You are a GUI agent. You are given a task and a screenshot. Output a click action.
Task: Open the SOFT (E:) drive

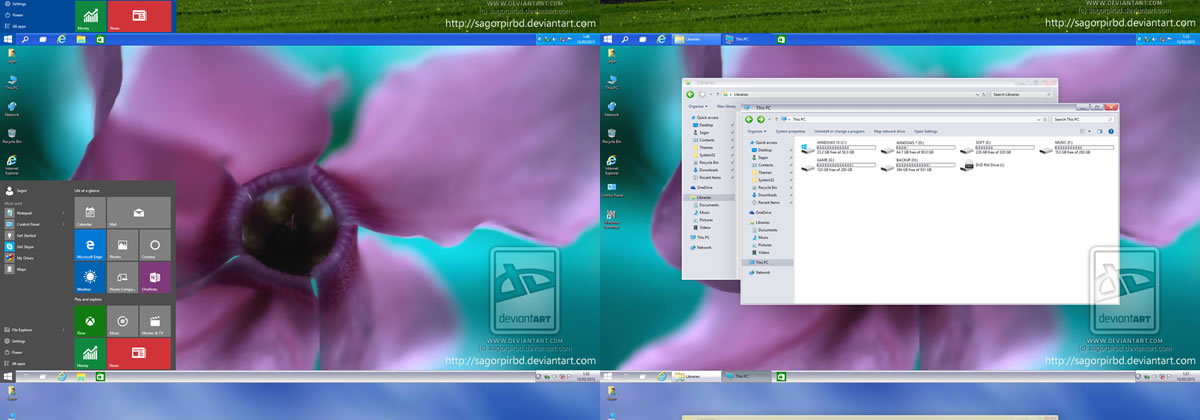[996, 149]
